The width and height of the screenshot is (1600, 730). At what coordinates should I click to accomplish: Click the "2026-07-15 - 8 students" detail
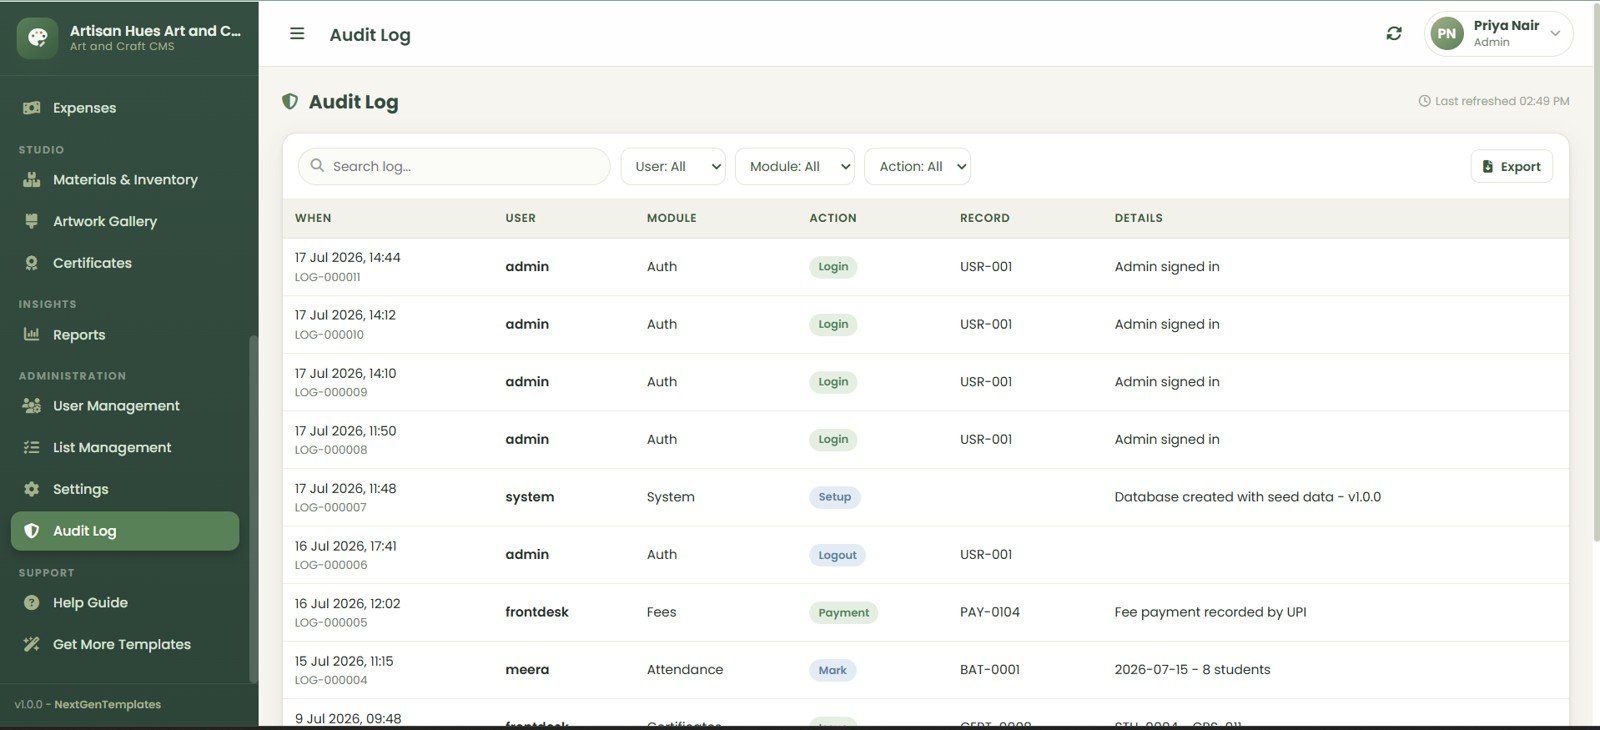pyautogui.click(x=1192, y=670)
